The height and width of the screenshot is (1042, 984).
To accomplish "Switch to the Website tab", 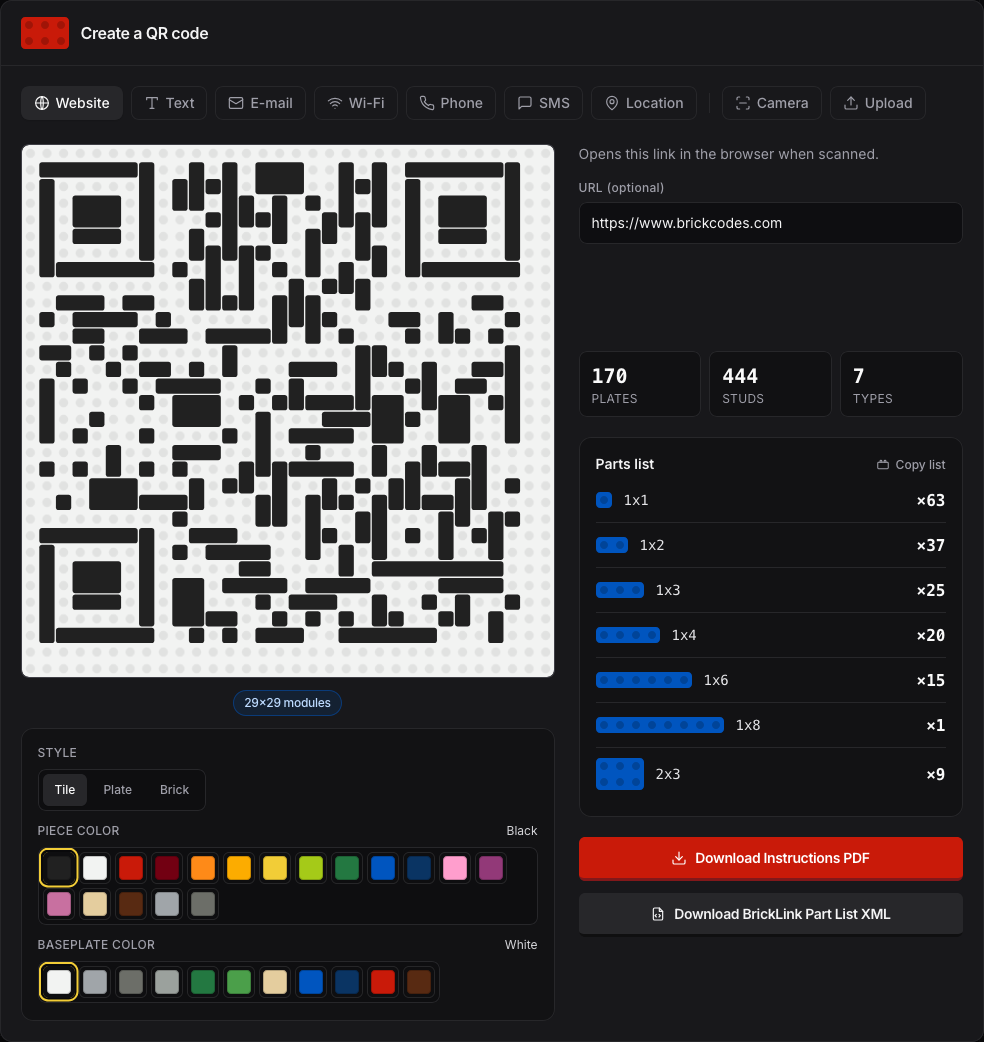I will [x=72, y=103].
